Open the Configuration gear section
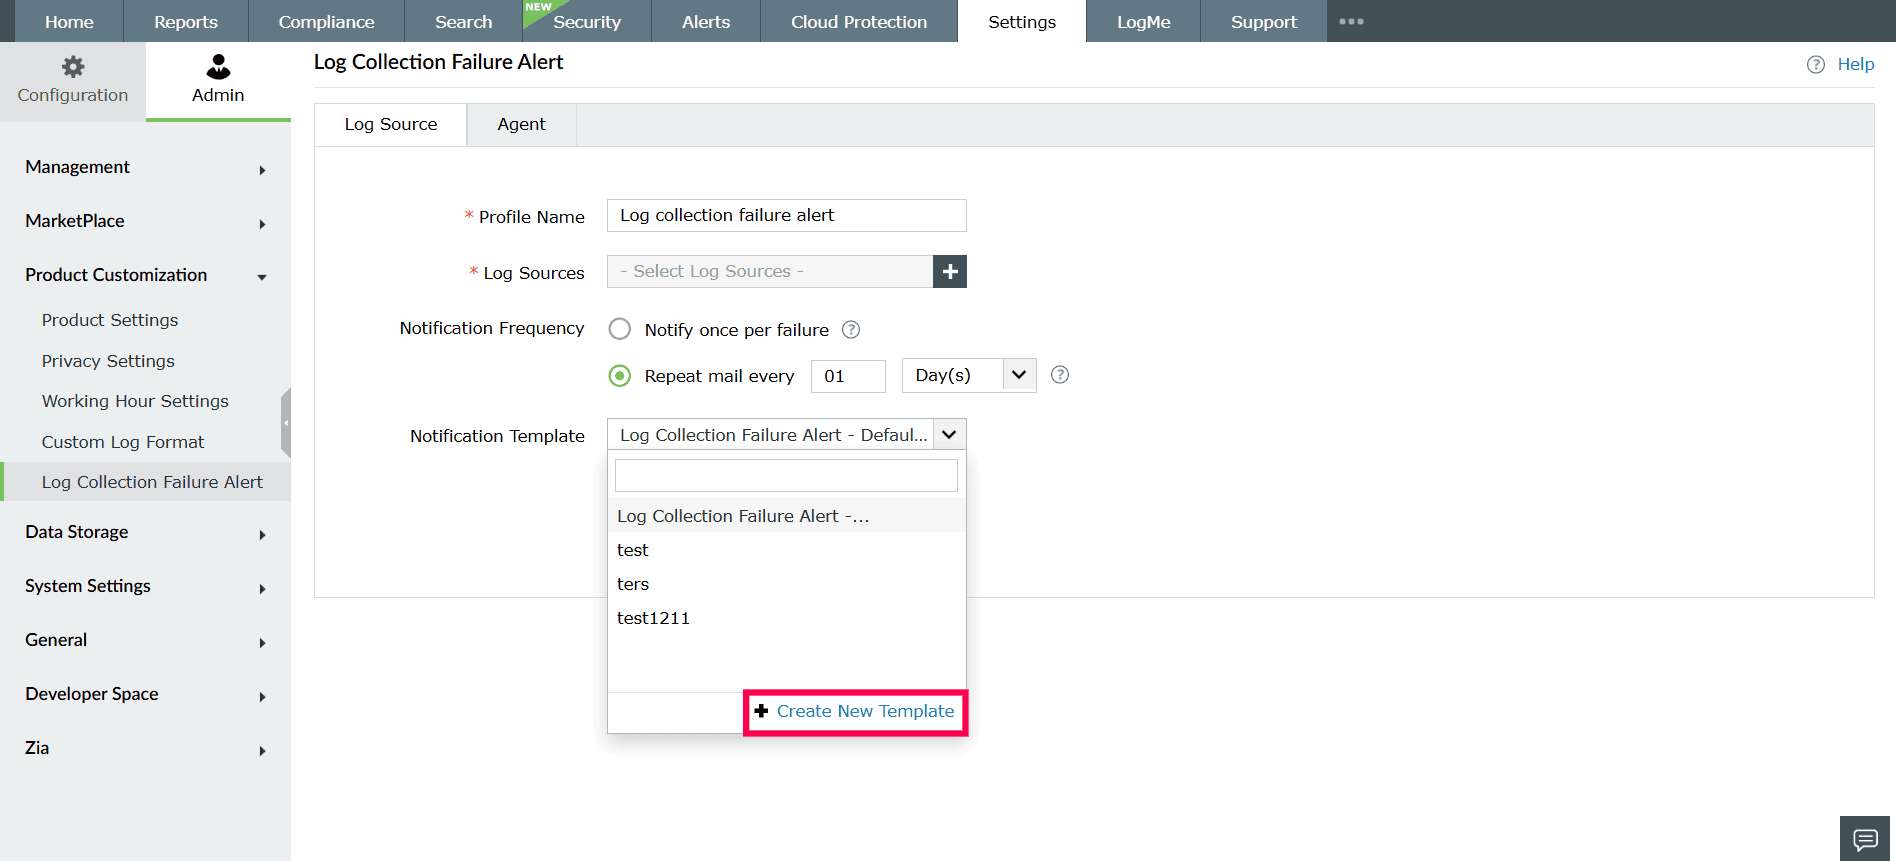This screenshot has width=1896, height=861. pos(73,80)
